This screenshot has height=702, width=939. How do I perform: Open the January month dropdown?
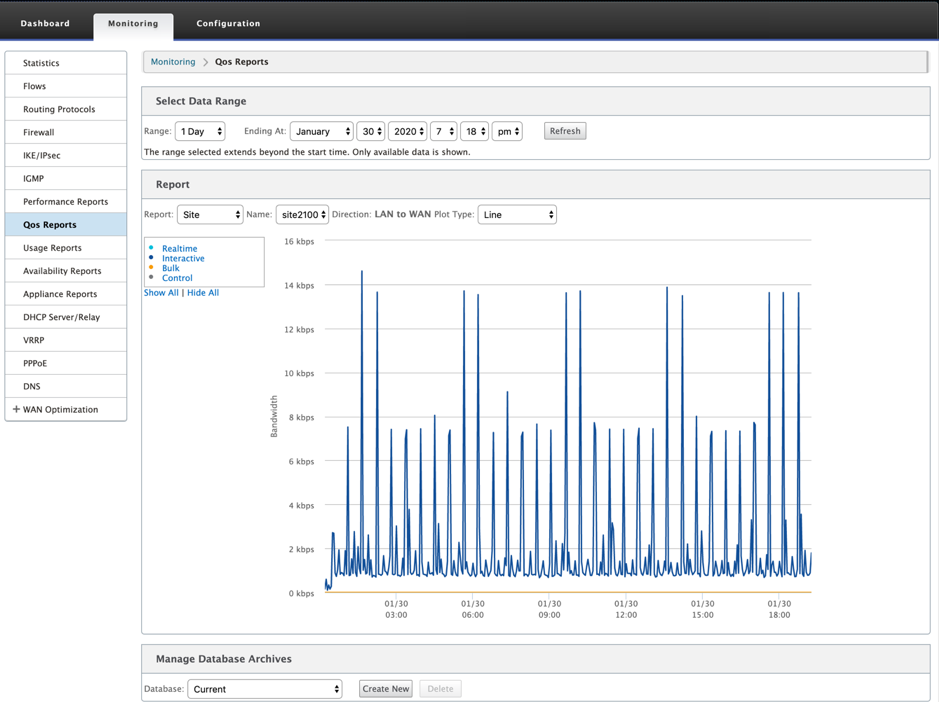322,131
